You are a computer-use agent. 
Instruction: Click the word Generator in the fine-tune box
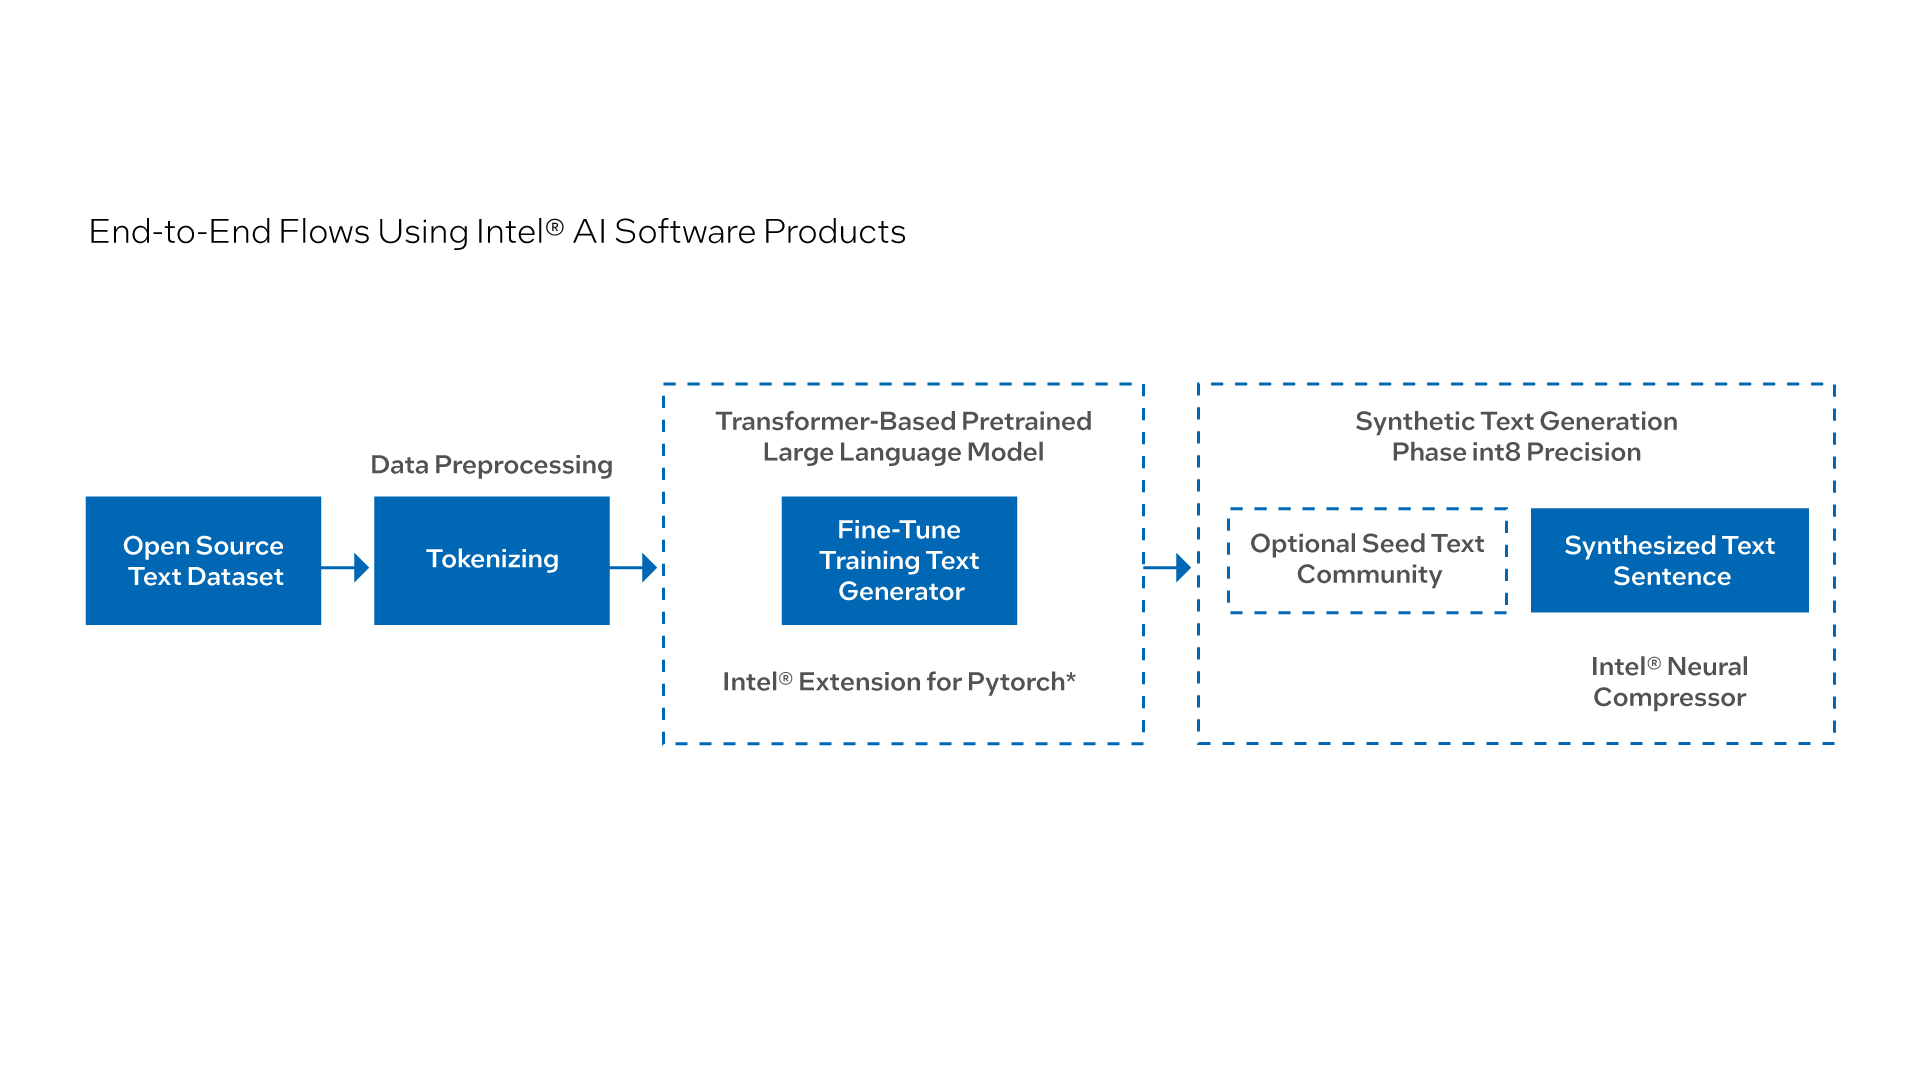901,592
